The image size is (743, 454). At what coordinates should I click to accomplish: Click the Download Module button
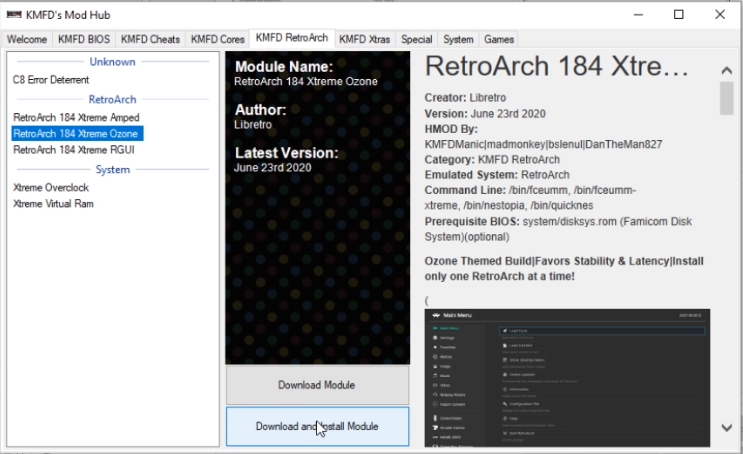click(x=317, y=385)
